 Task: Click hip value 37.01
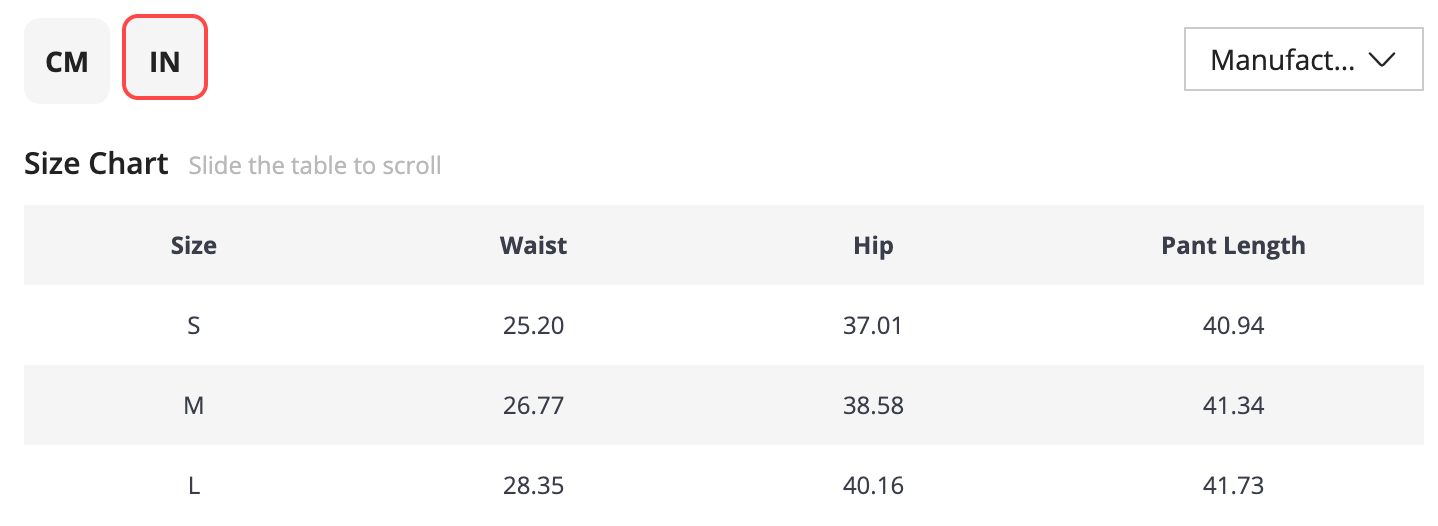pyautogui.click(x=873, y=325)
